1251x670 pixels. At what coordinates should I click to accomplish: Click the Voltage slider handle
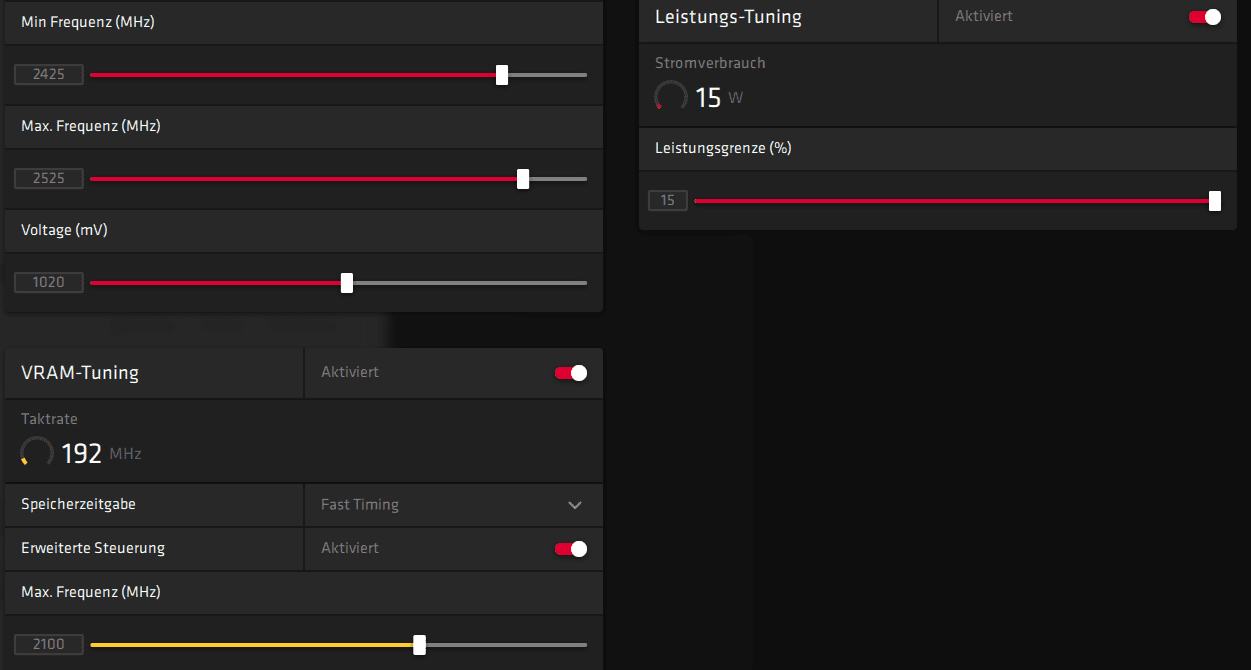point(347,283)
